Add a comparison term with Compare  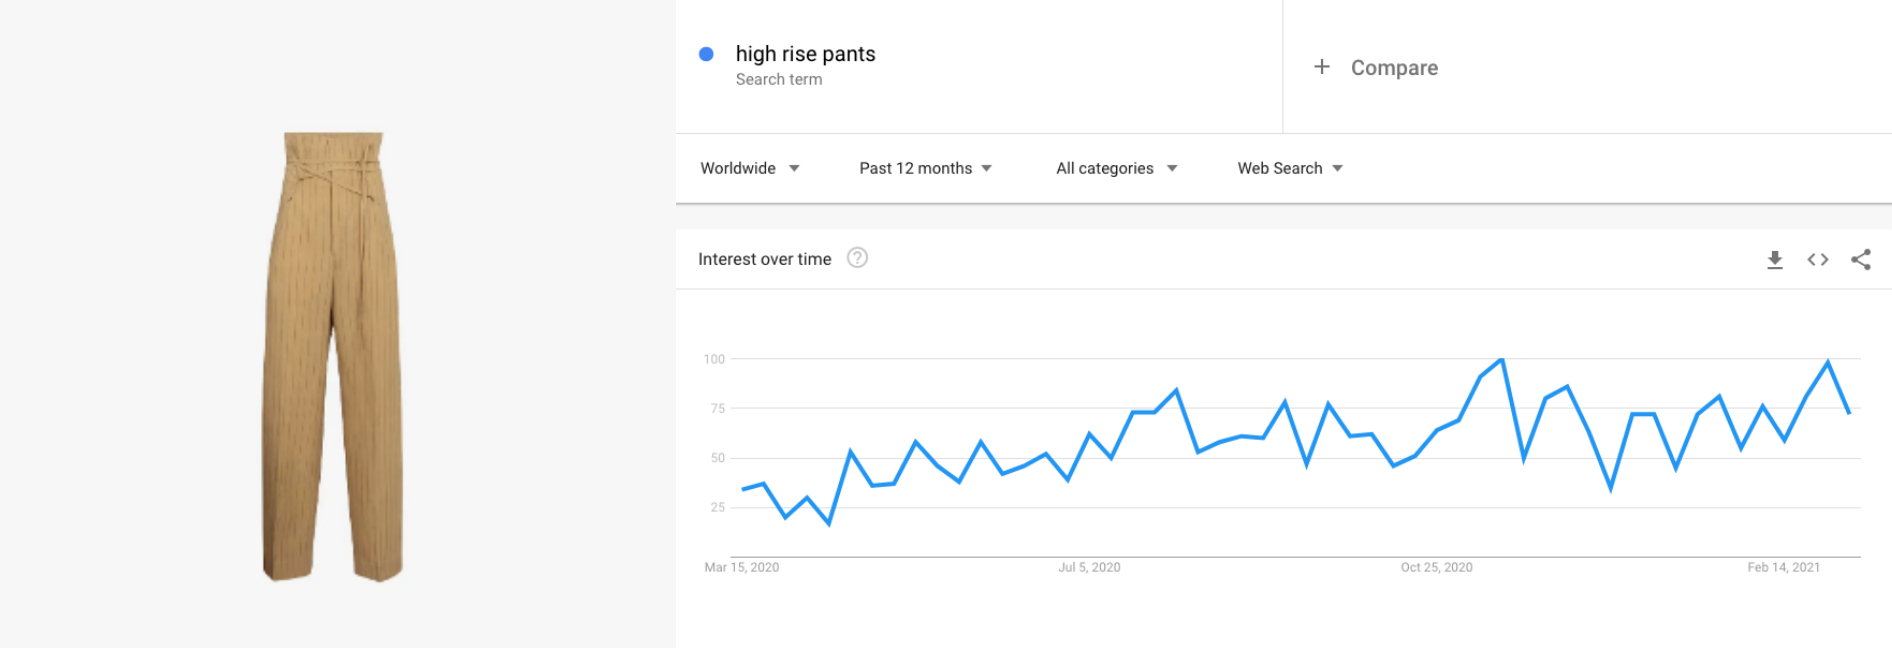click(1394, 68)
